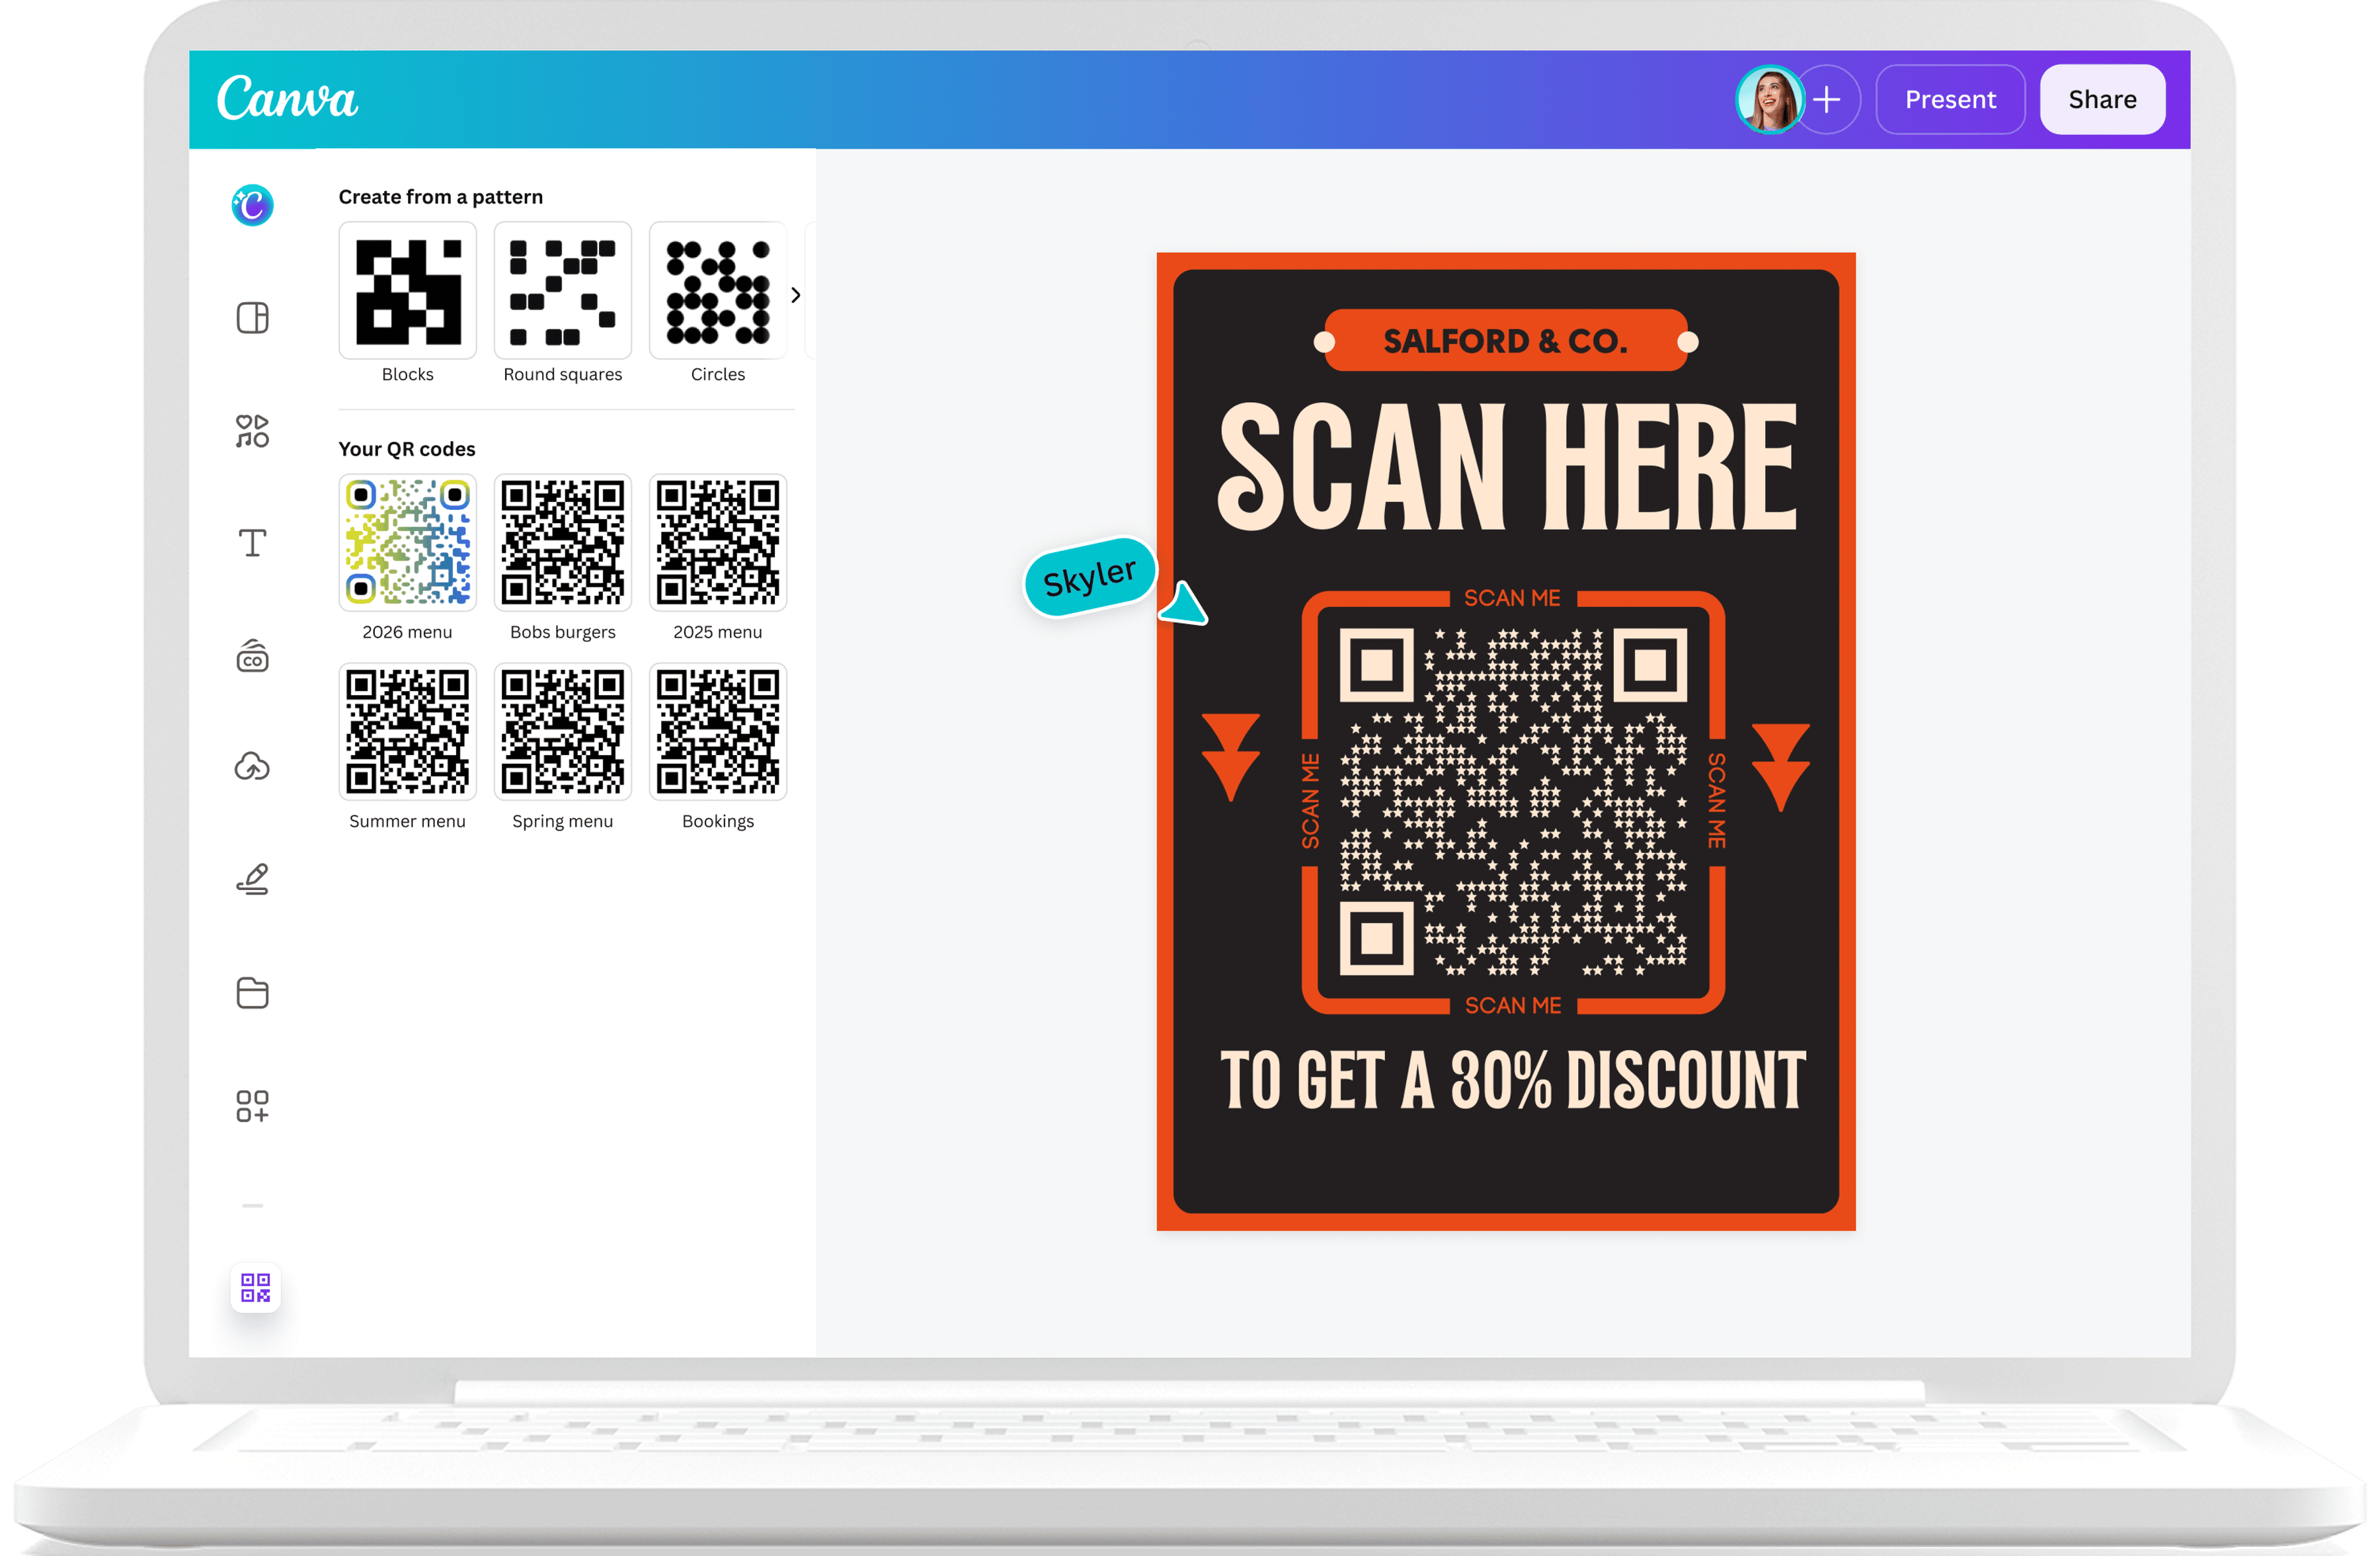Select the Draw tool icon
The width and height of the screenshot is (2380, 1556).
tap(252, 879)
